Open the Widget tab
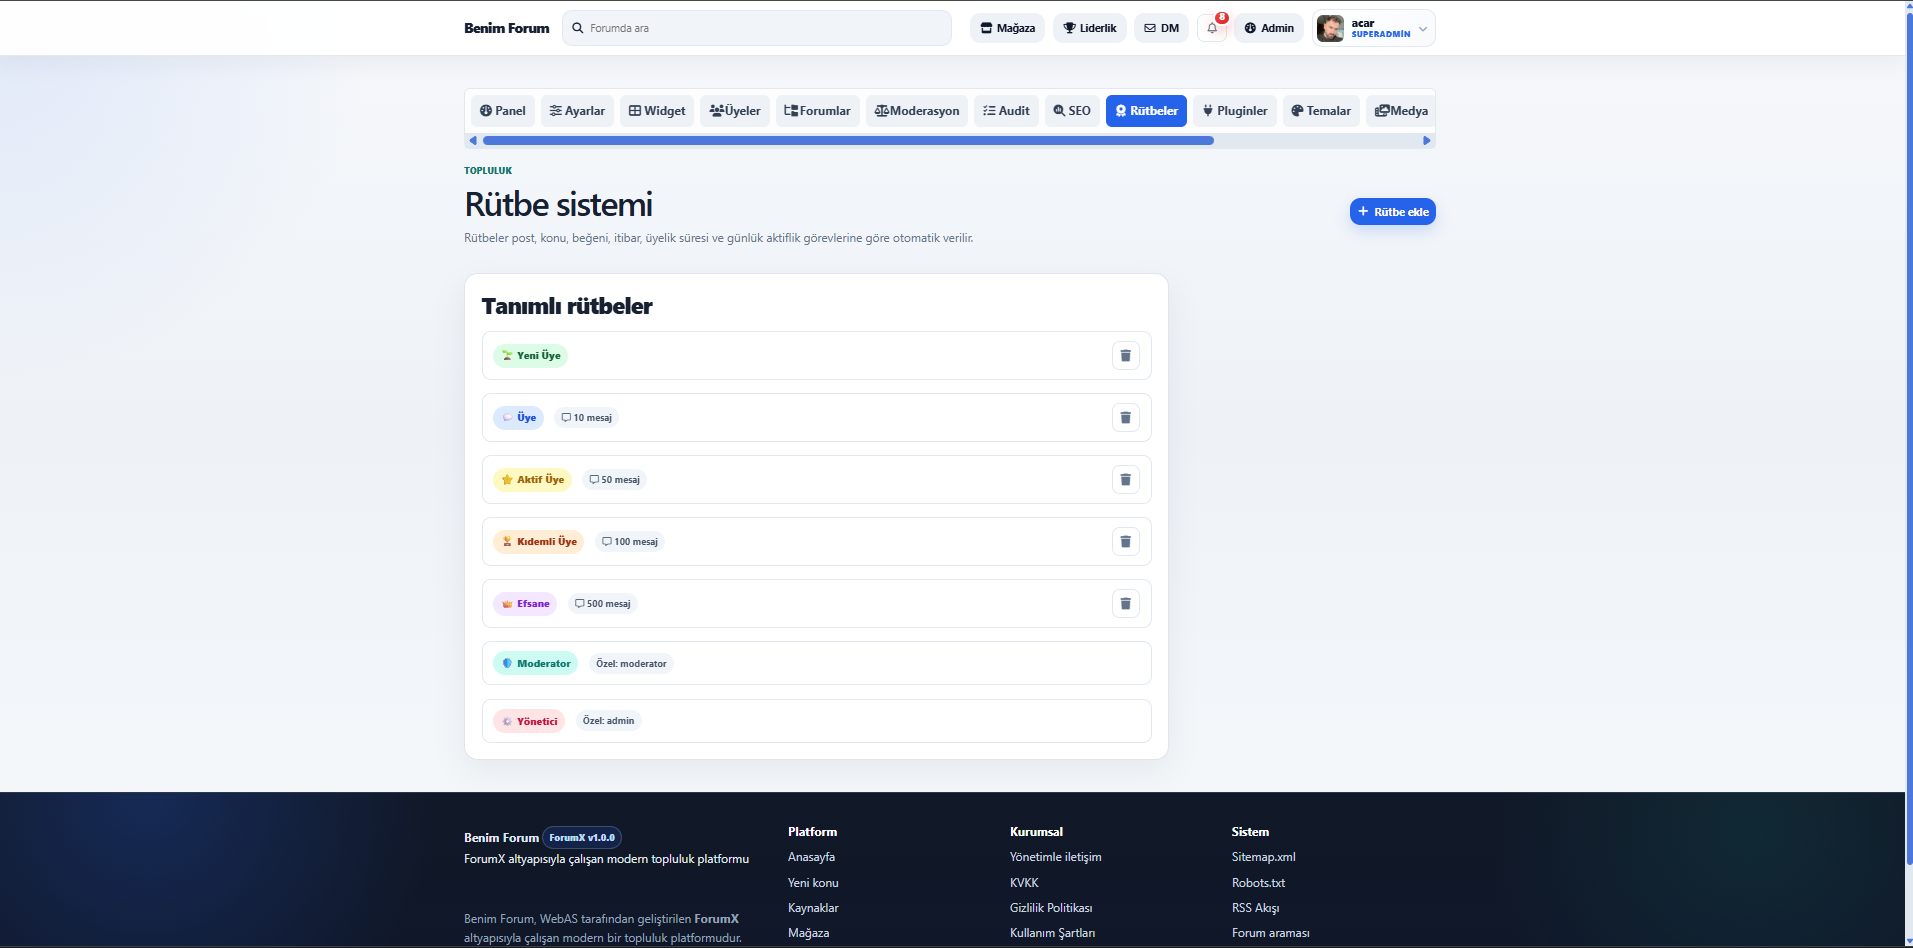This screenshot has width=1913, height=948. point(657,111)
